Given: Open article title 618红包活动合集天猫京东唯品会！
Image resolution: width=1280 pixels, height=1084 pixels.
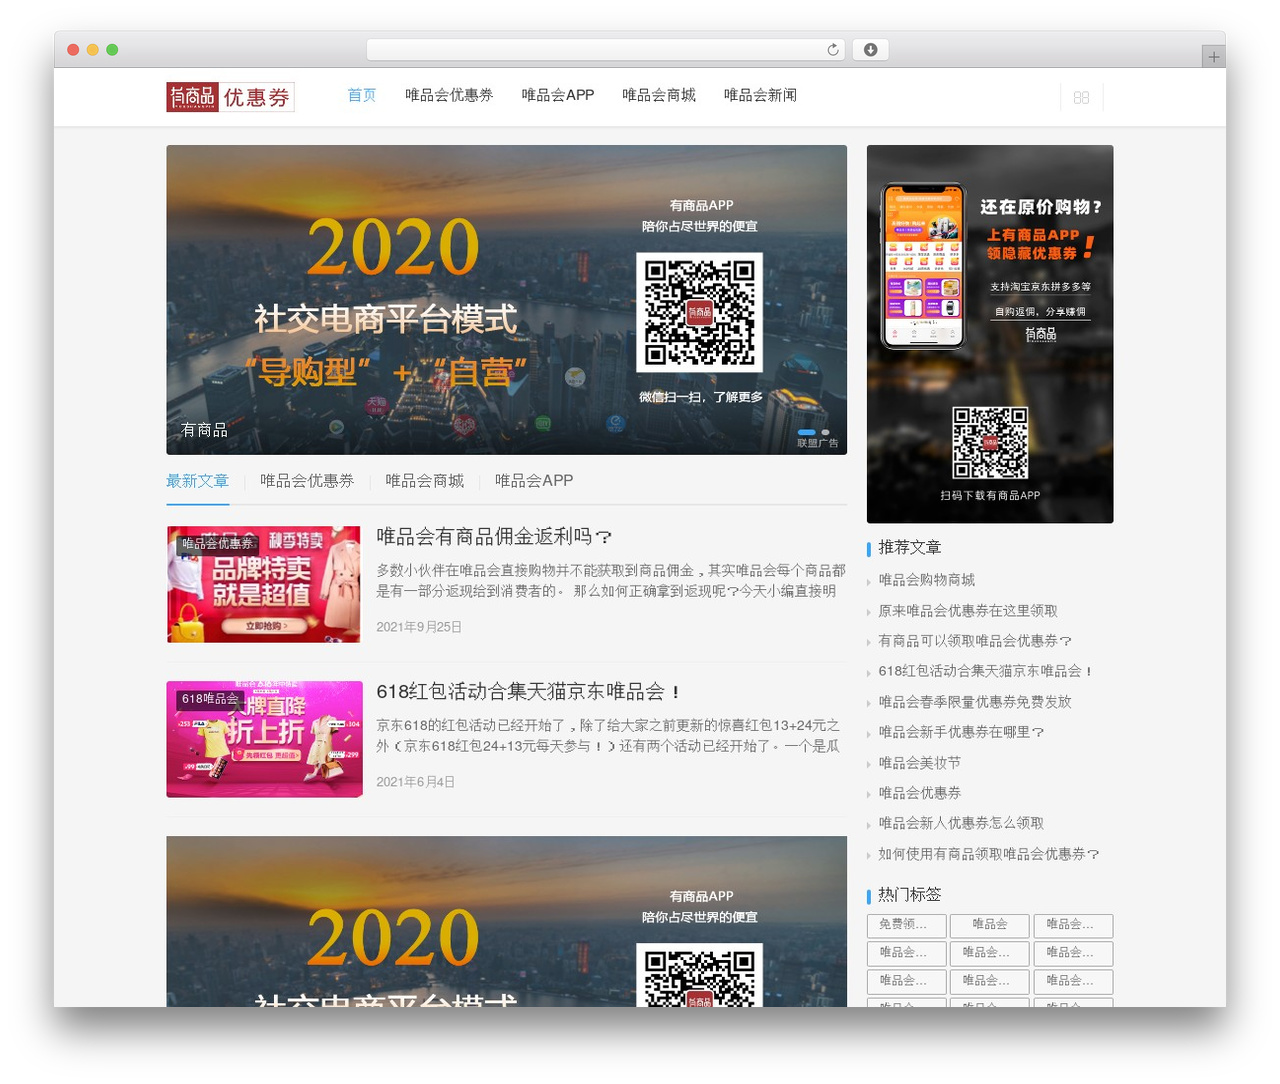Looking at the screenshot, I should click(529, 691).
